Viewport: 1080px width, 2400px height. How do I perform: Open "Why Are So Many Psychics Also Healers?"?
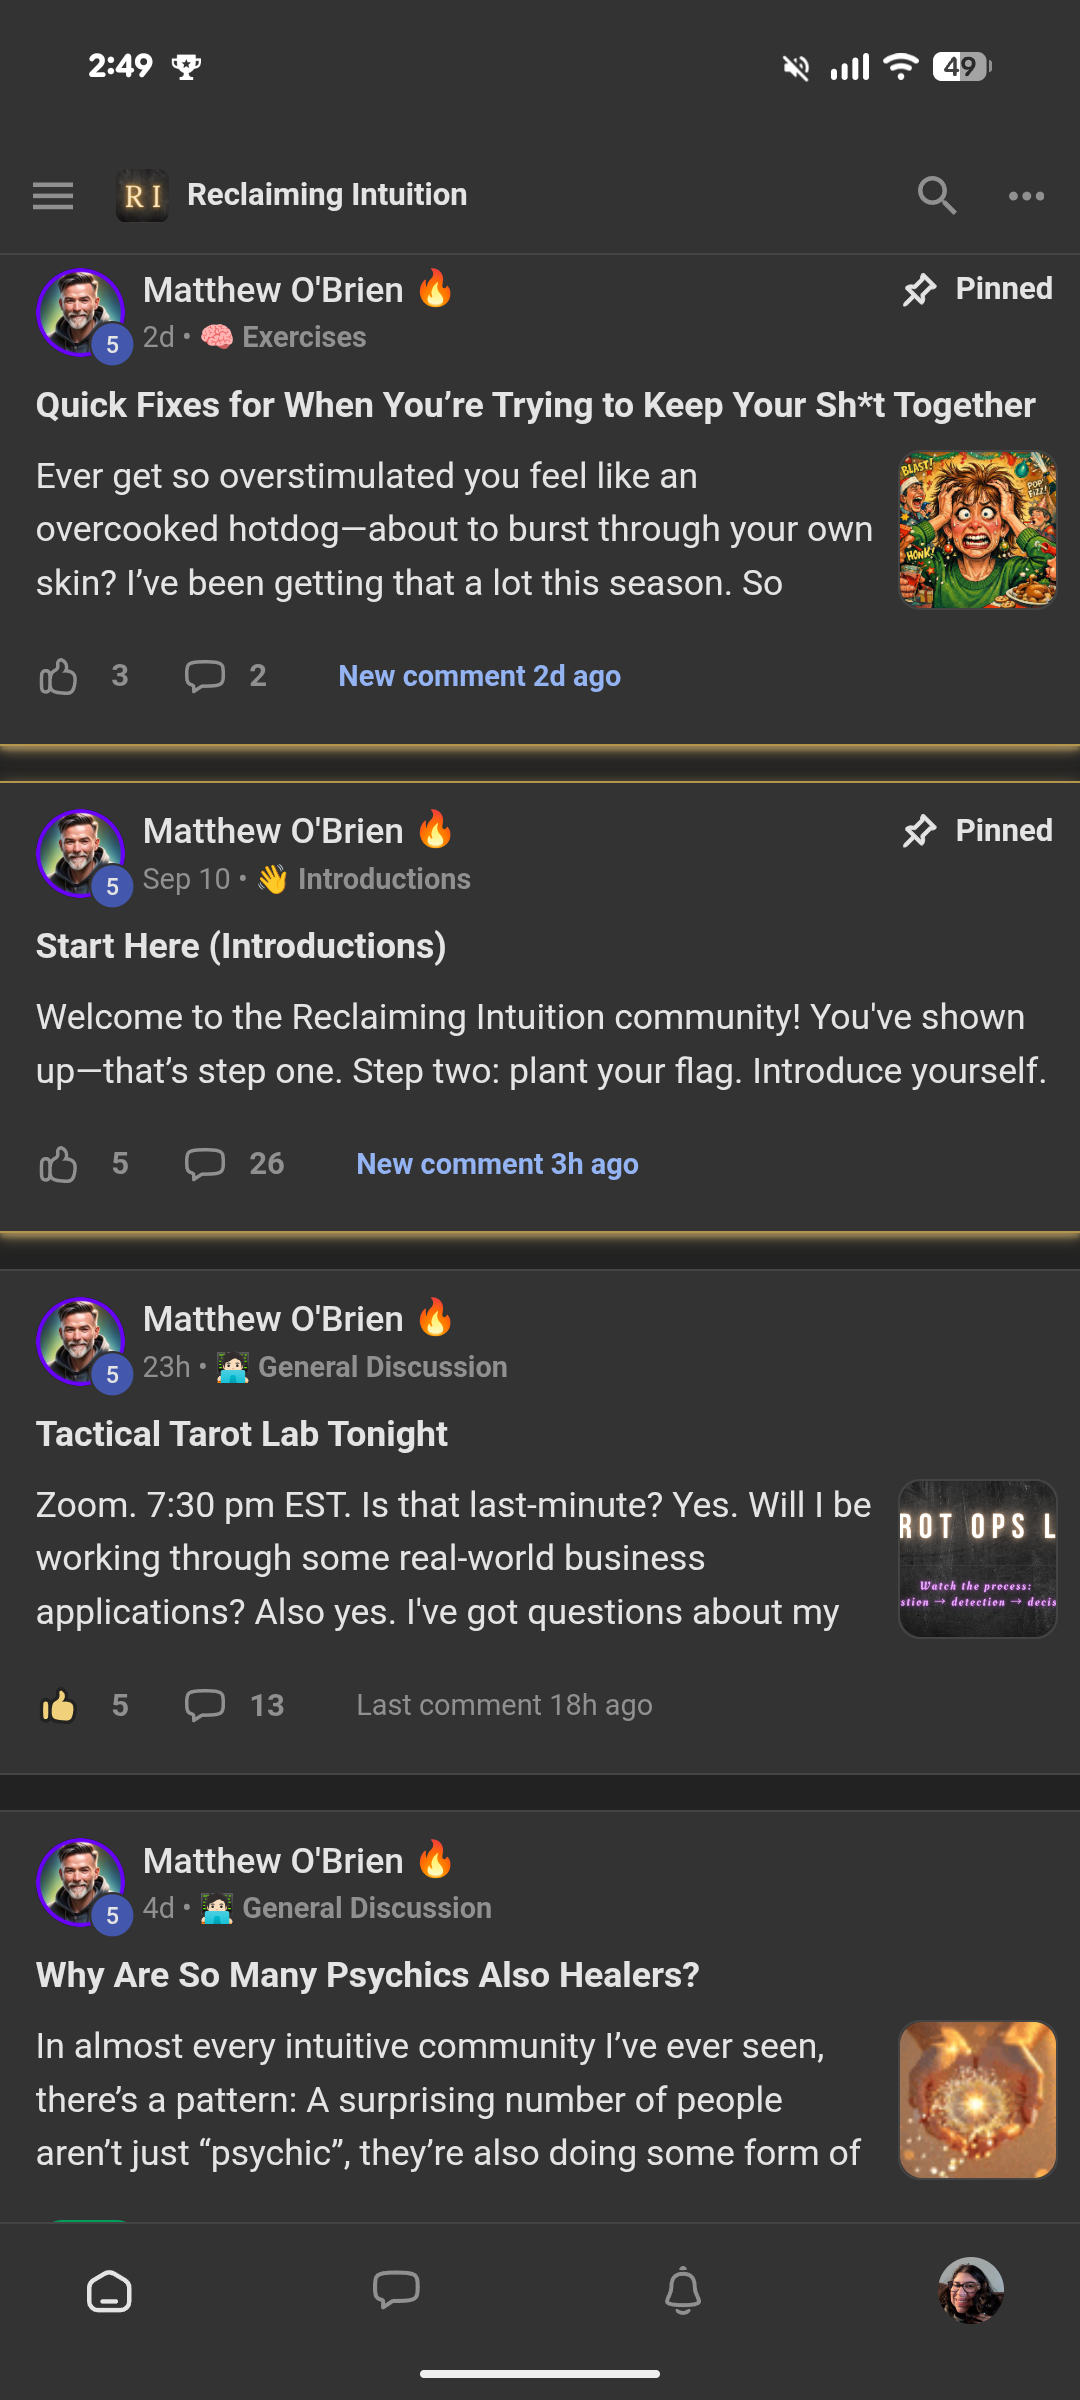[368, 1975]
